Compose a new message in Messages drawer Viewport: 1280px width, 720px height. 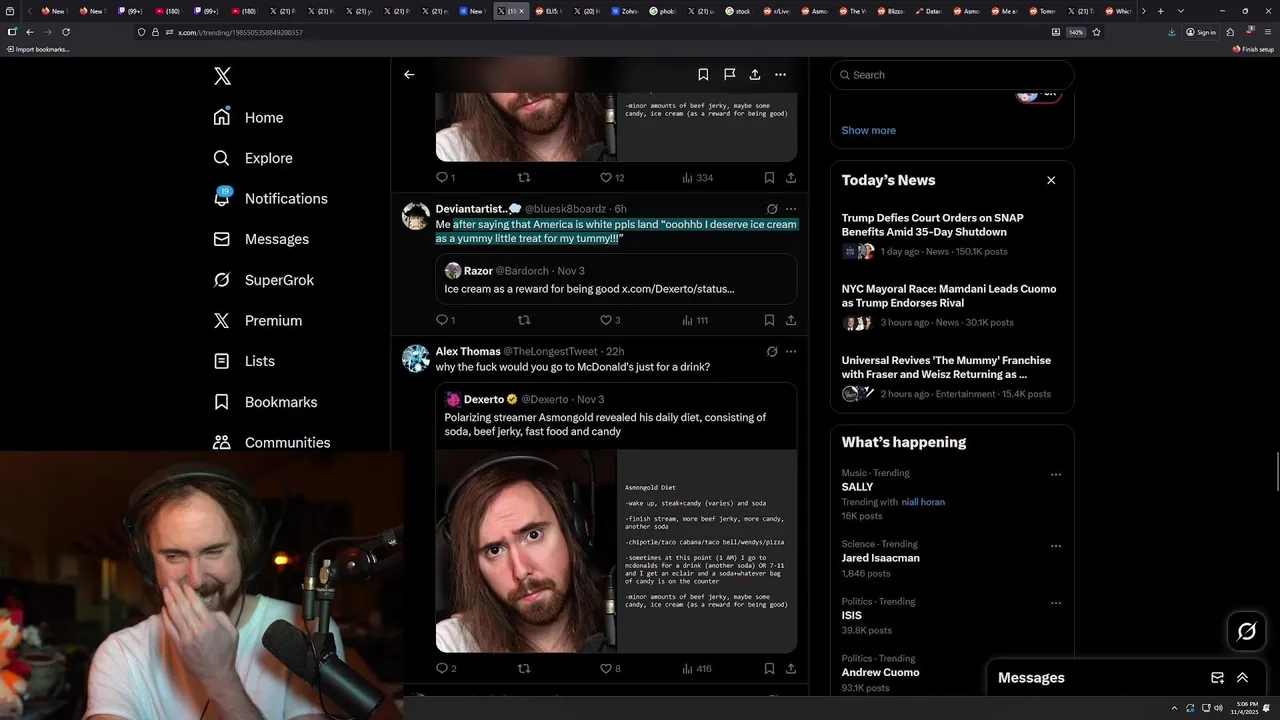click(x=1217, y=678)
